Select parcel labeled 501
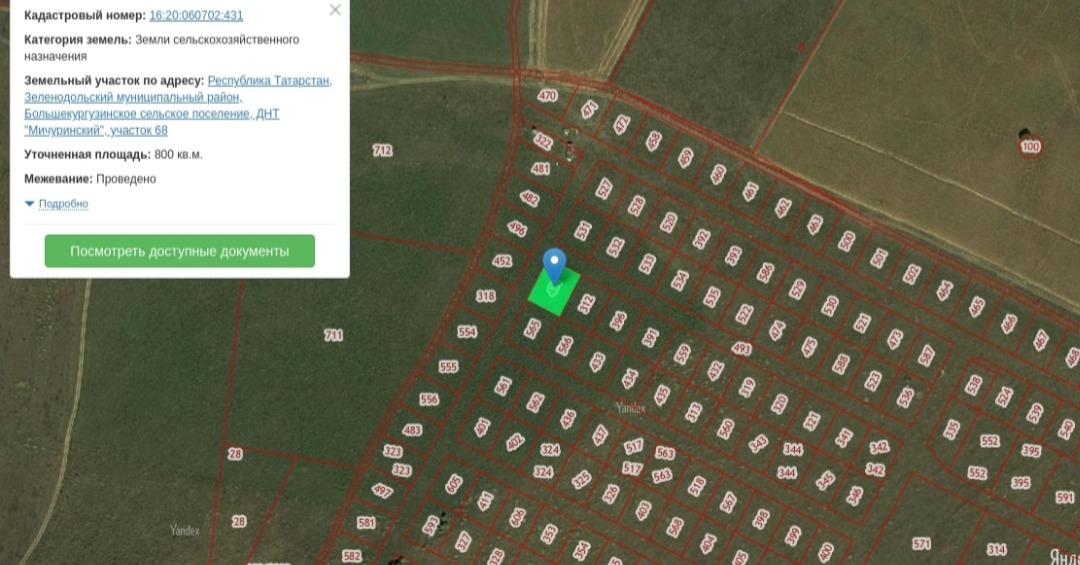 [x=879, y=258]
